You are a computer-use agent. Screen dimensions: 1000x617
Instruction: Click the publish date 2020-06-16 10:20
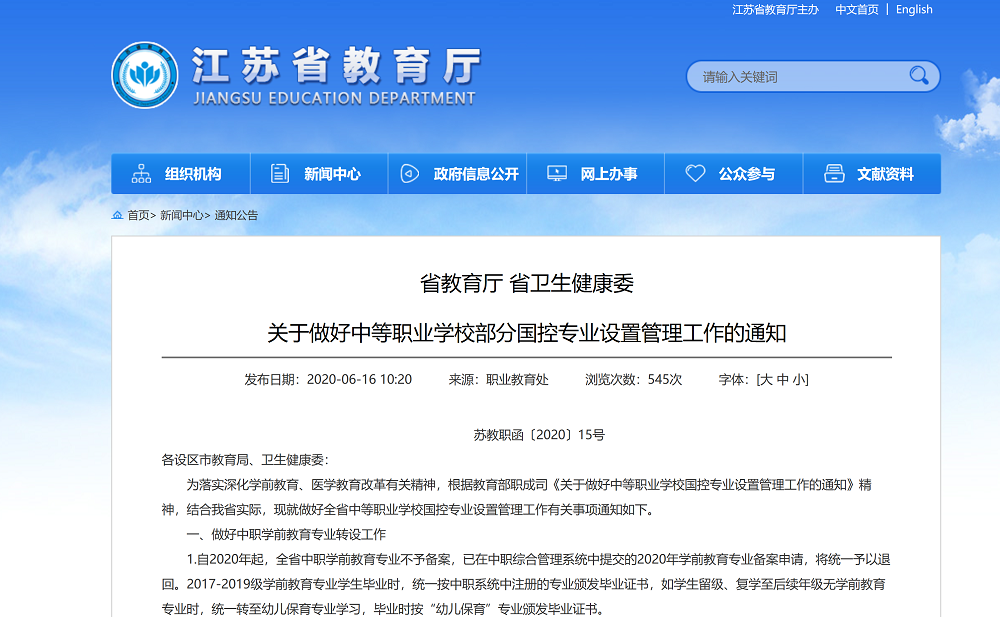pyautogui.click(x=359, y=380)
